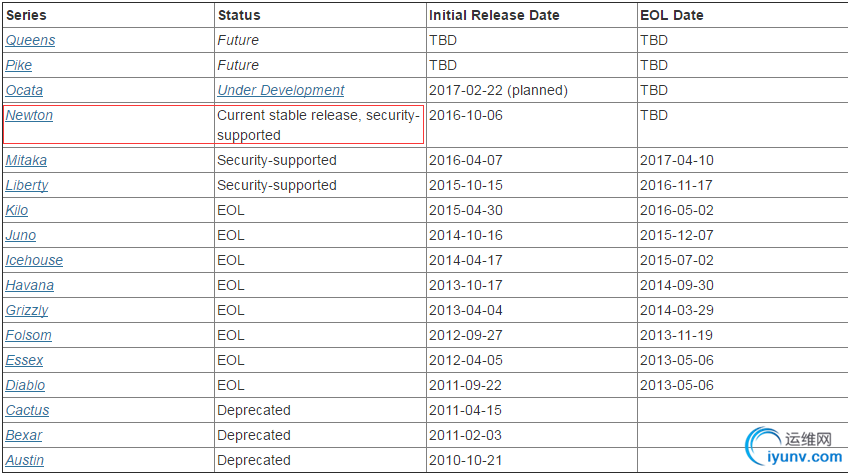This screenshot has width=848, height=473.
Task: Open the Grizzly series link
Action: pos(26,310)
